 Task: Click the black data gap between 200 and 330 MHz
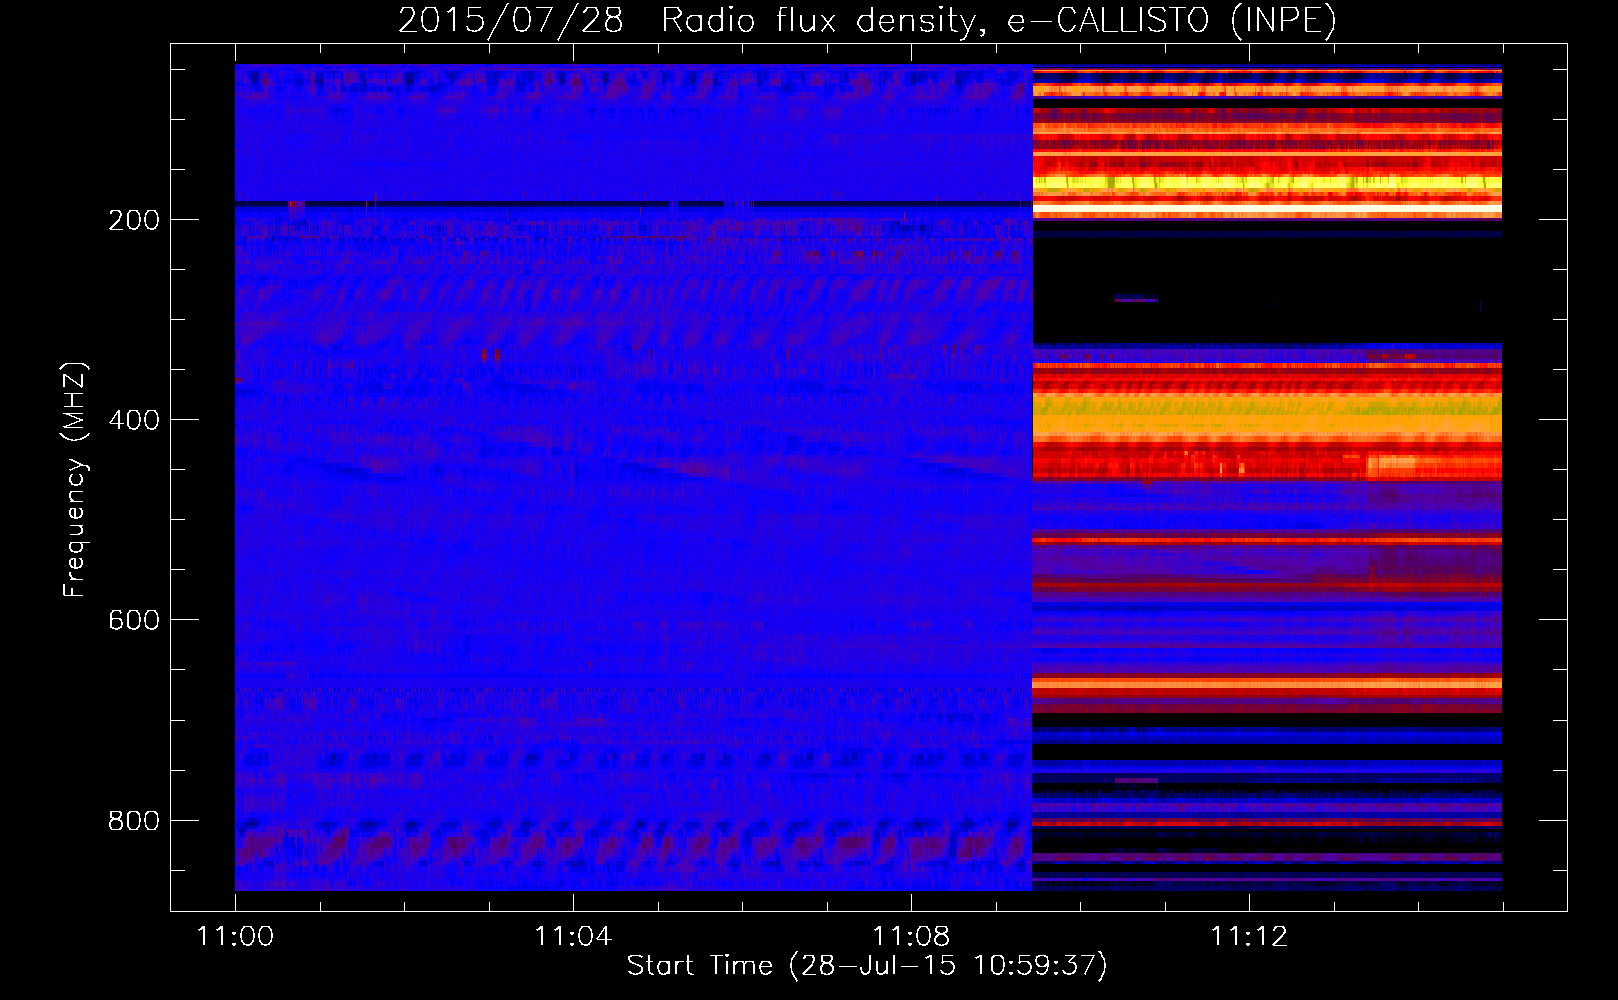click(x=1267, y=285)
